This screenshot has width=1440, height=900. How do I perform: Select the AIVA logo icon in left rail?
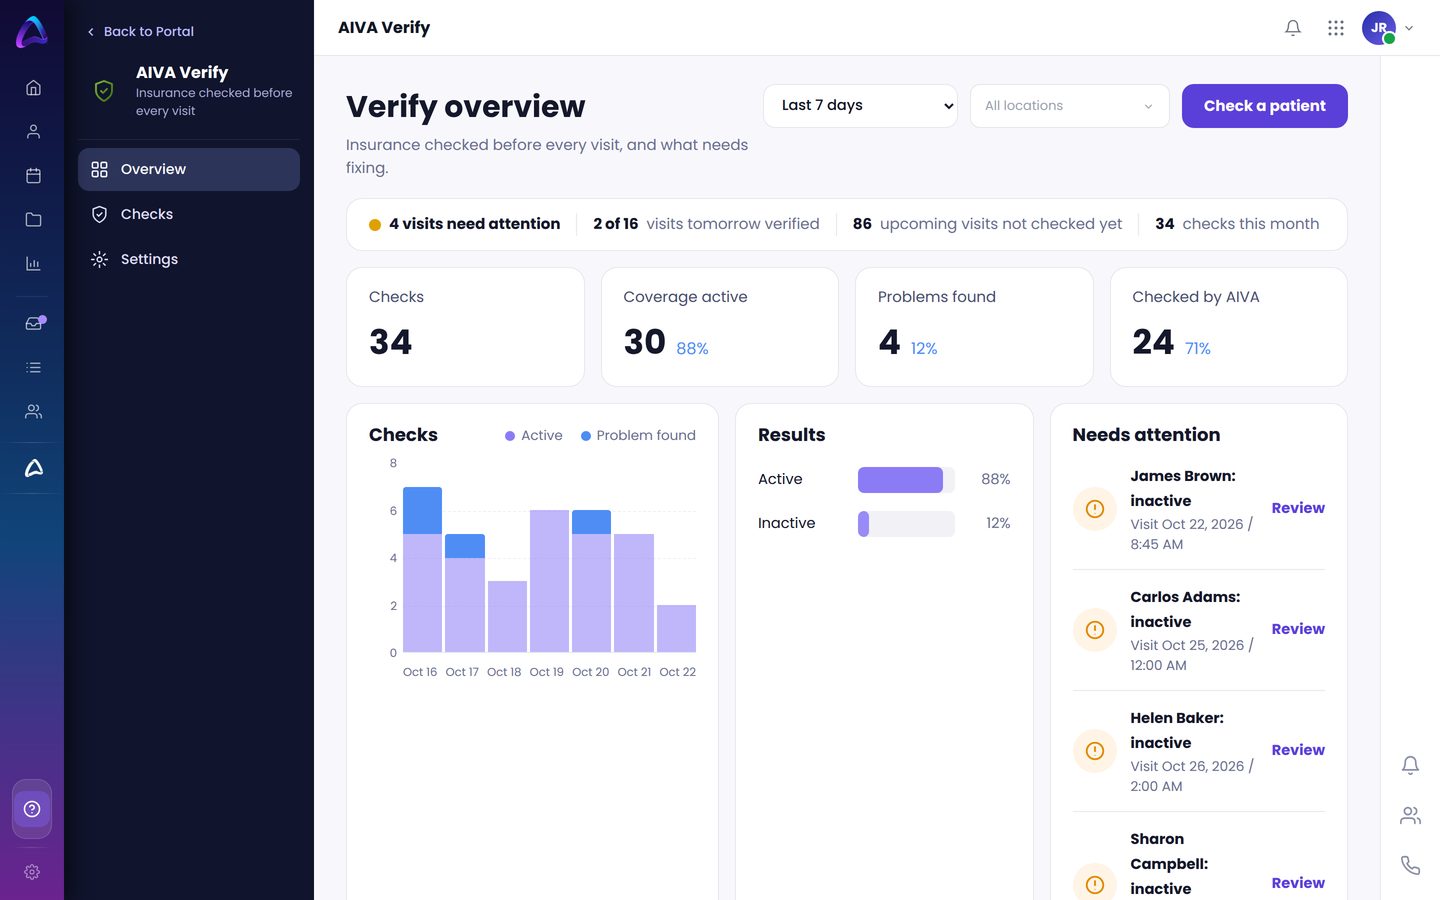pos(33,468)
